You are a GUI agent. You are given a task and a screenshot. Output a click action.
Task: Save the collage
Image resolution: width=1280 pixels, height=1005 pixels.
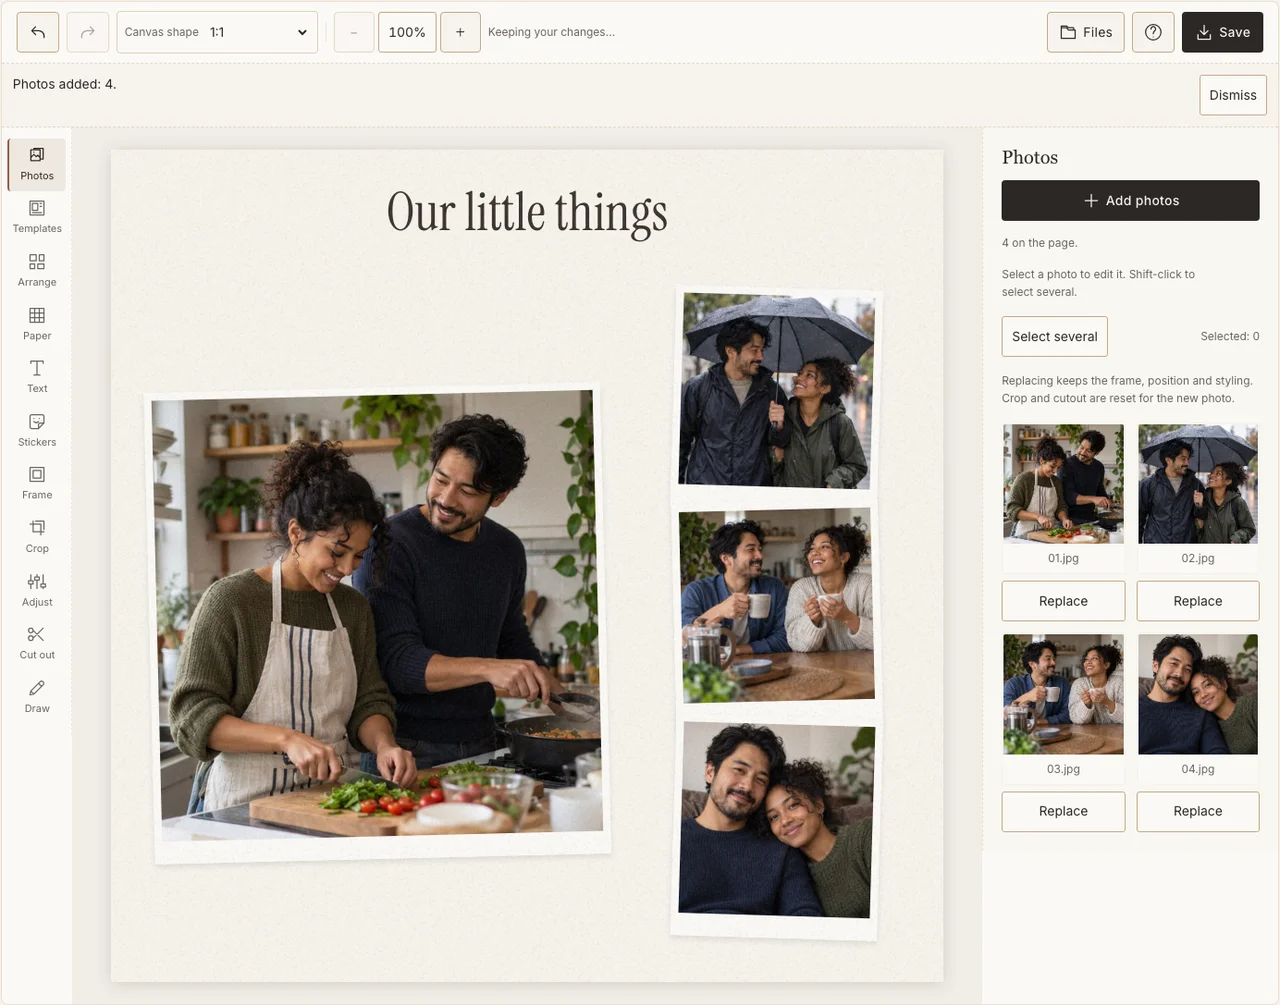coord(1223,32)
